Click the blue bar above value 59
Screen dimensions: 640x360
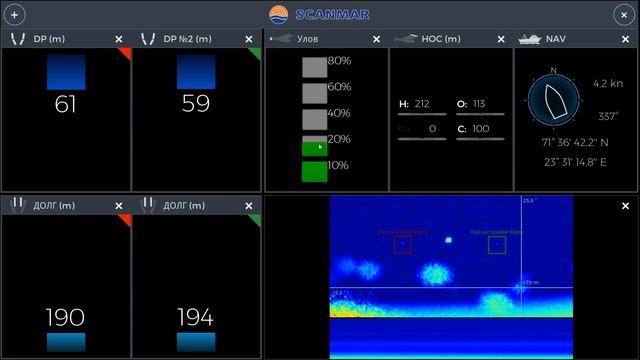click(x=196, y=71)
